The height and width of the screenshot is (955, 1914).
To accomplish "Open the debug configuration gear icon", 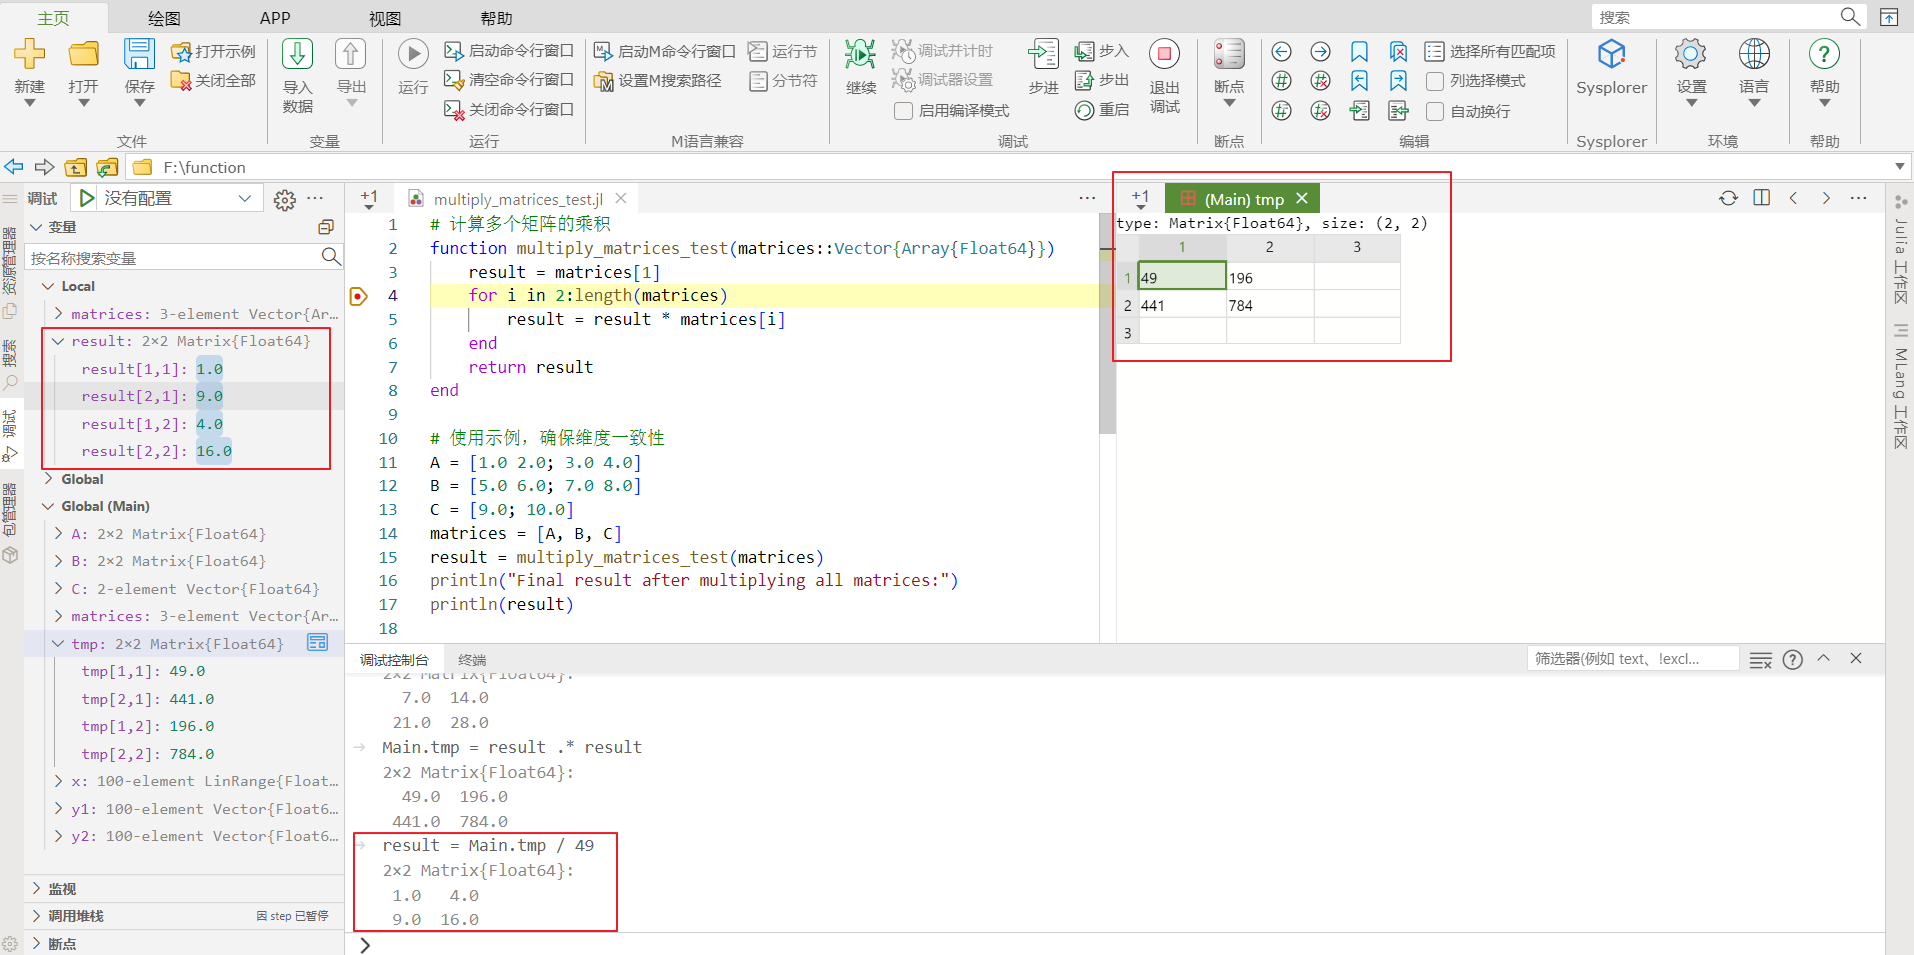I will click(285, 200).
